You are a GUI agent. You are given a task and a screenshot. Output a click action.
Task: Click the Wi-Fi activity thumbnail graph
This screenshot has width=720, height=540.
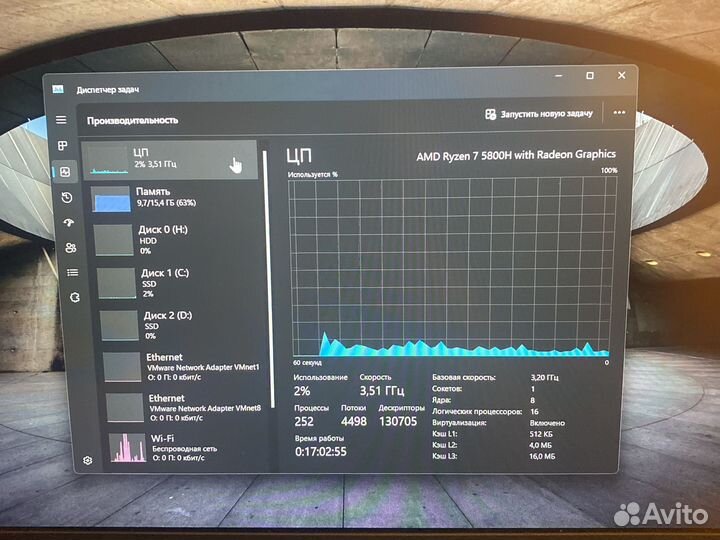pyautogui.click(x=128, y=448)
